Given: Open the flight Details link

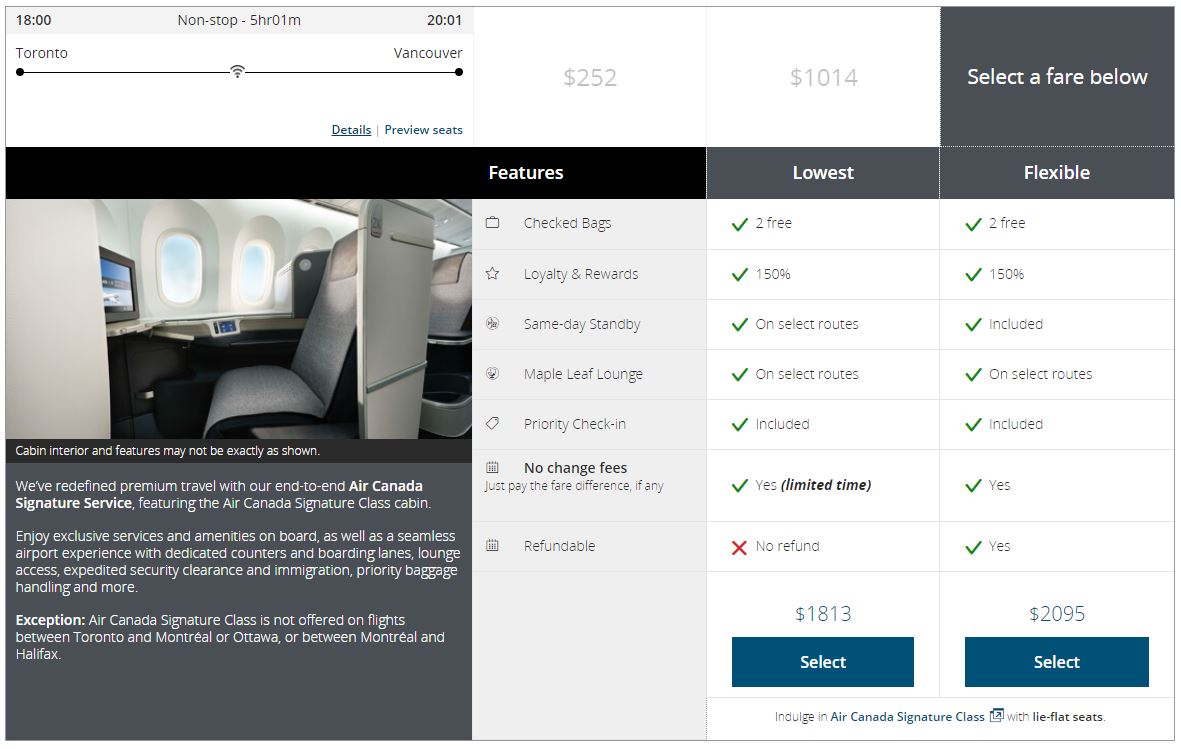Looking at the screenshot, I should coord(351,130).
